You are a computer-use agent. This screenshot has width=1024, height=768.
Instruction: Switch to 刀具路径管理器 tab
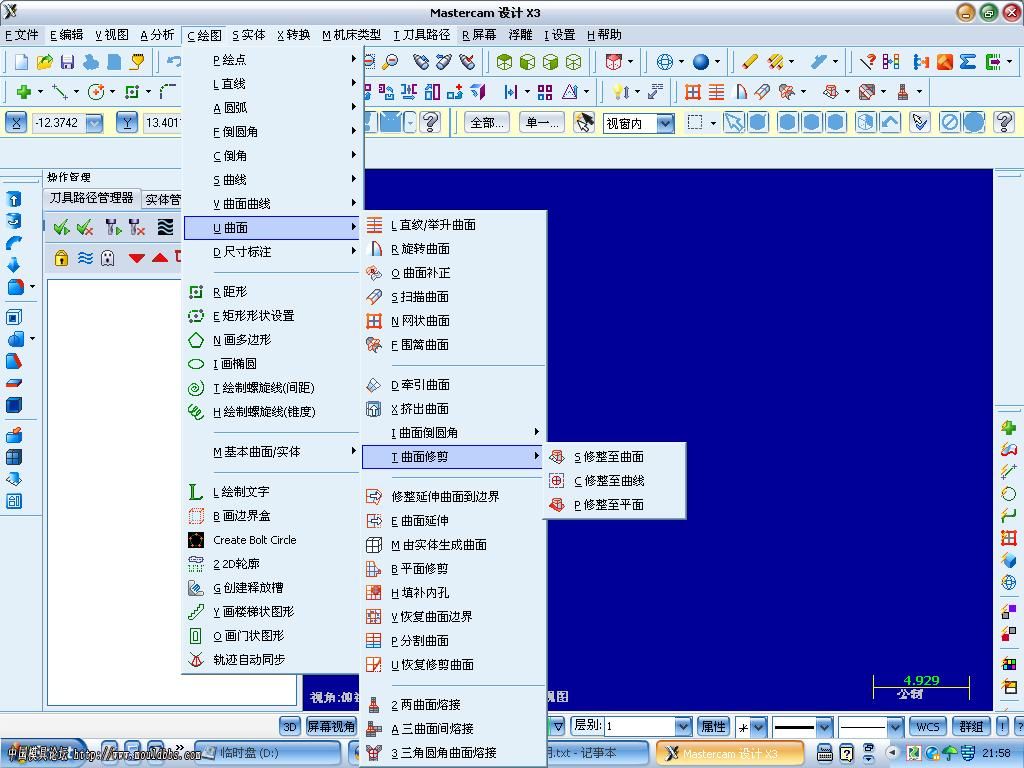tap(91, 198)
